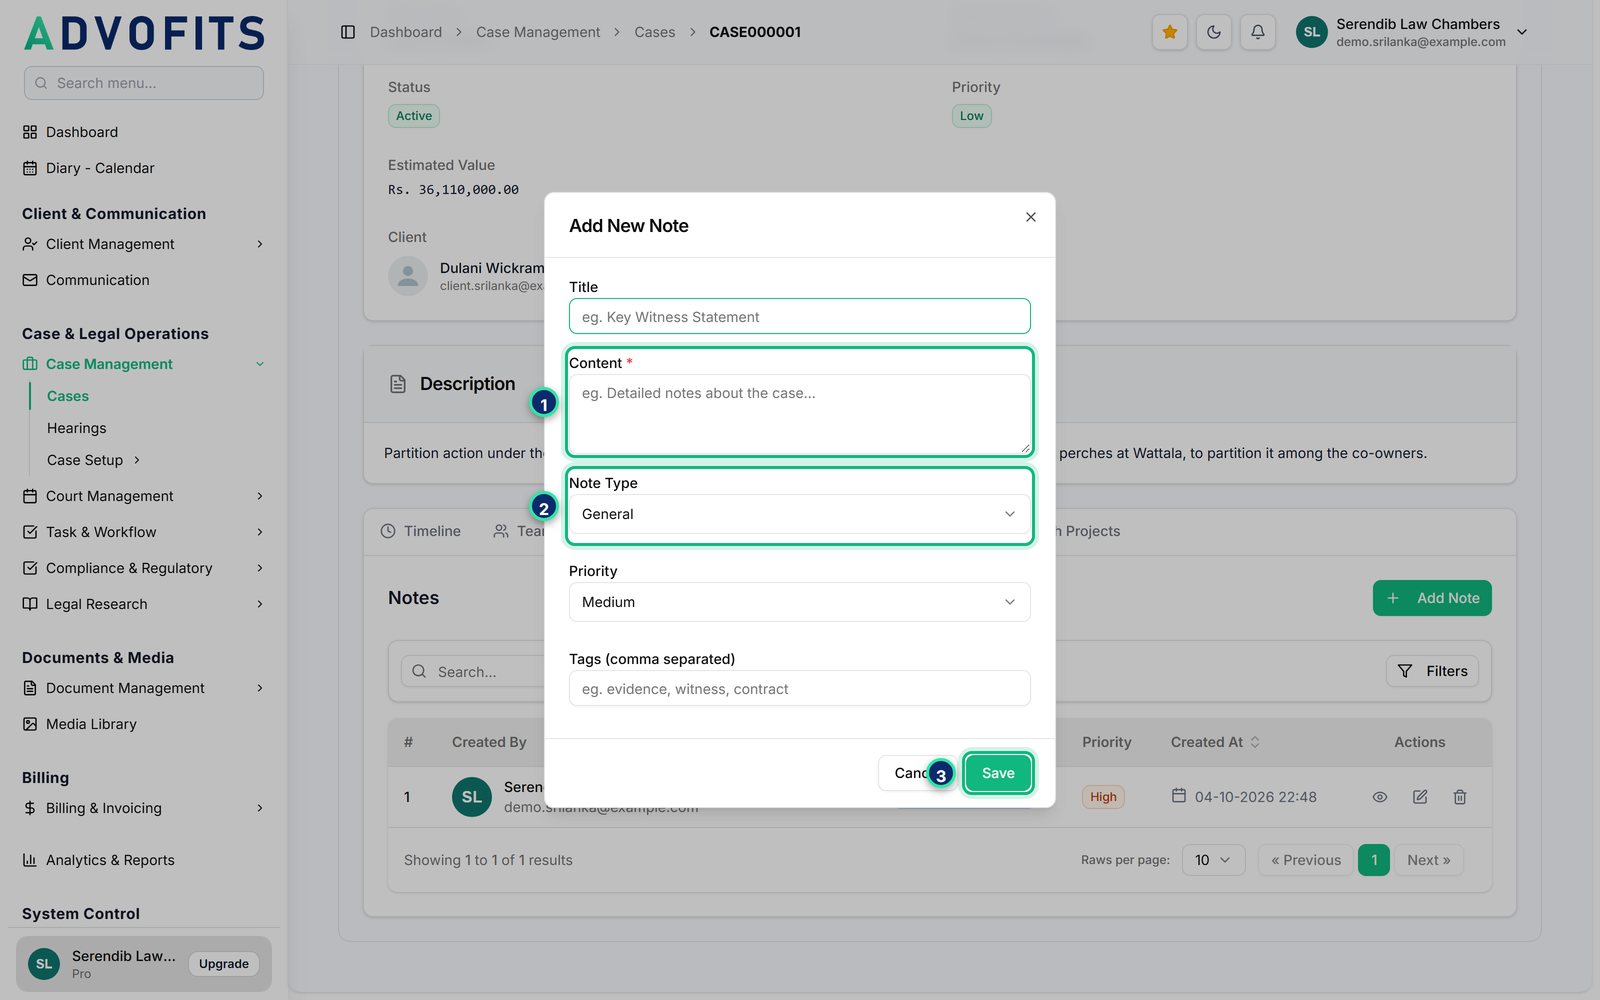
Task: Expand Legal Research submenu
Action: pyautogui.click(x=144, y=604)
